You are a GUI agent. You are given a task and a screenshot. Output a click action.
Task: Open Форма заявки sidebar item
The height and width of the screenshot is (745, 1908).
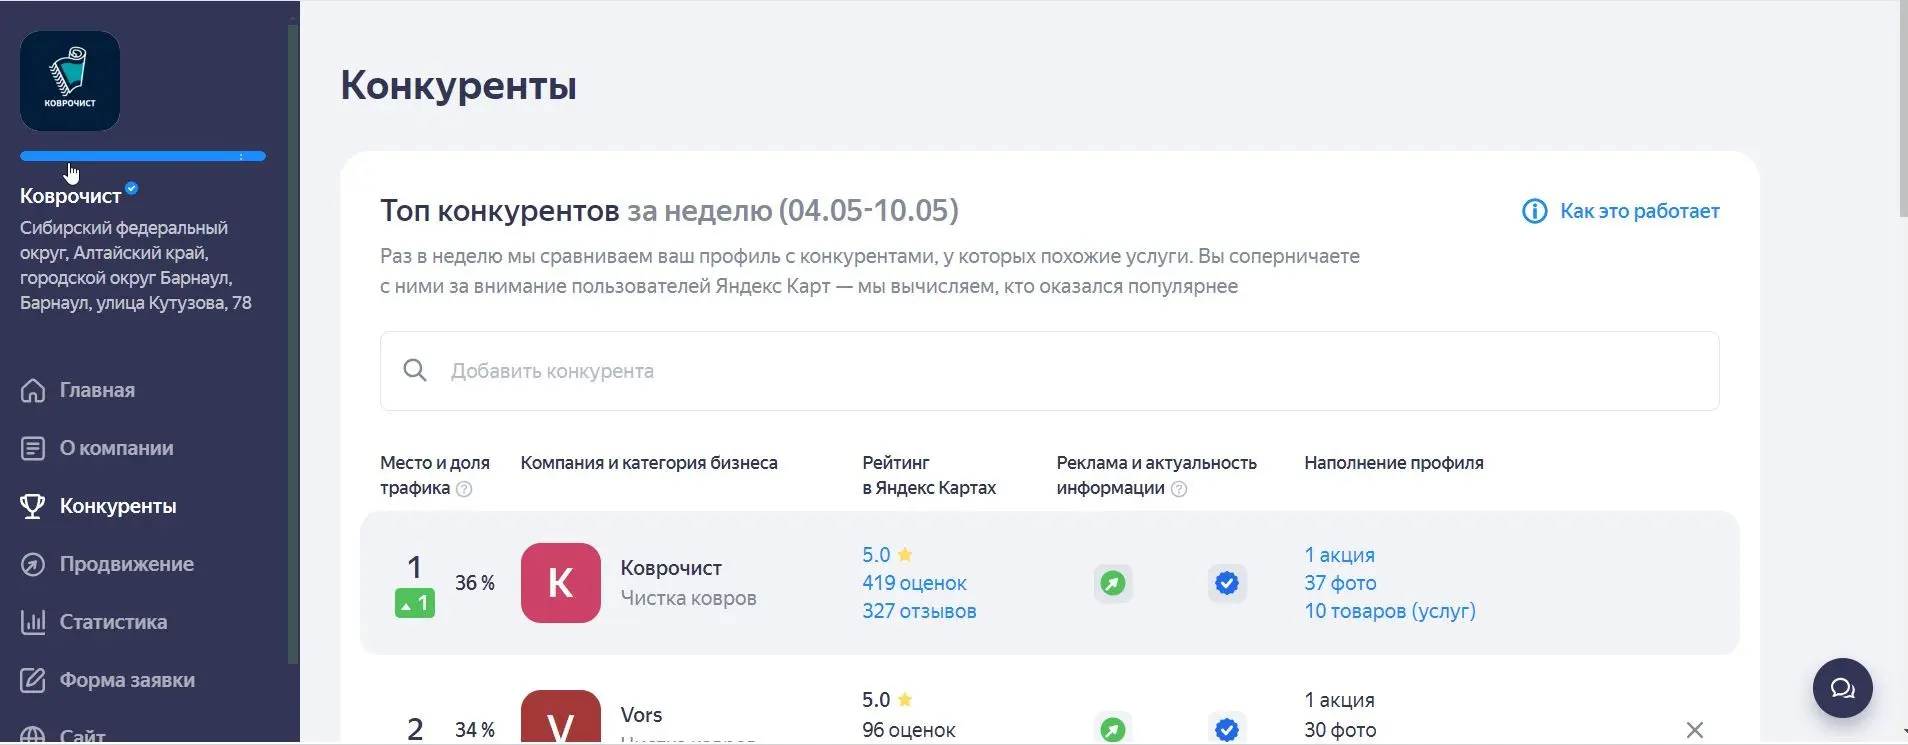[127, 680]
